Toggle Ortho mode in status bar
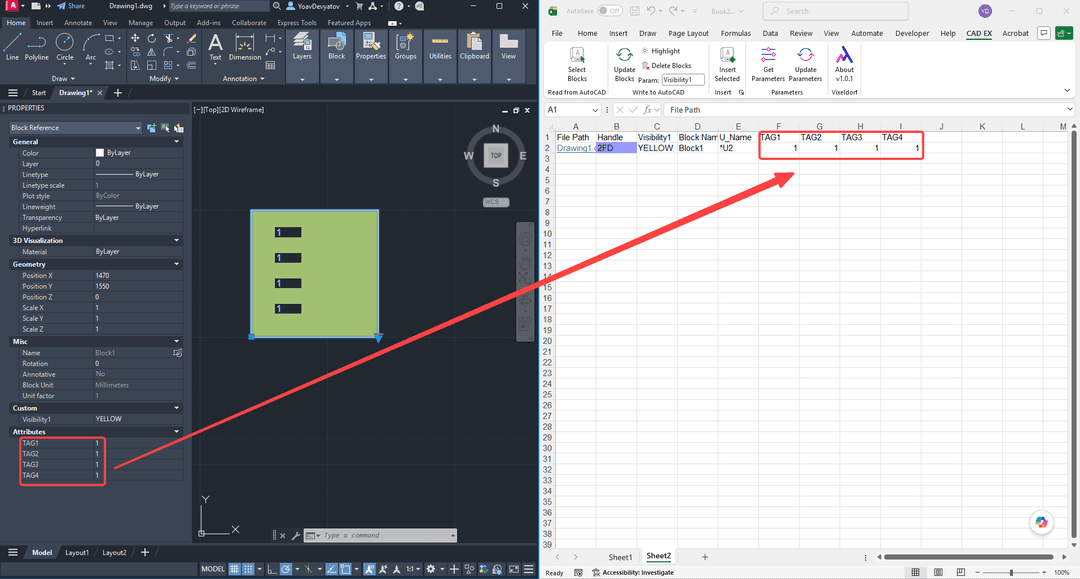This screenshot has width=1080, height=579. [x=271, y=569]
